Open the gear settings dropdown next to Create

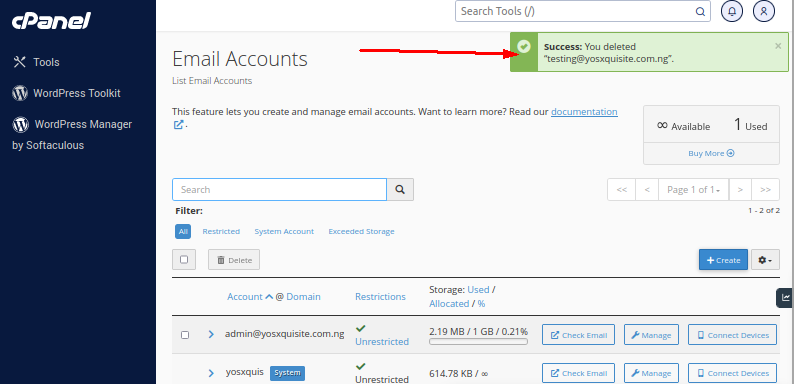tap(765, 260)
